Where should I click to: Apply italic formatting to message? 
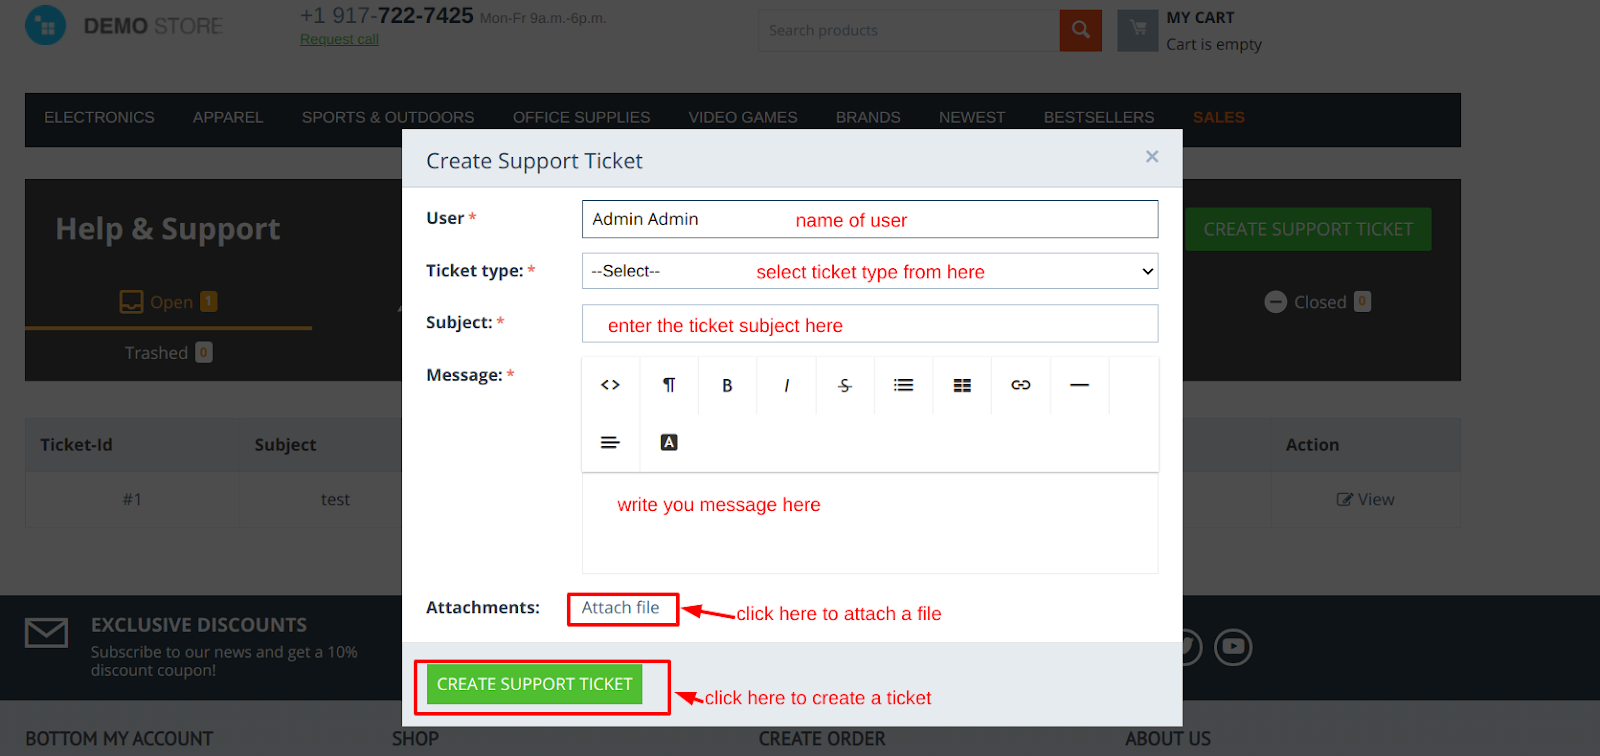[x=786, y=385]
